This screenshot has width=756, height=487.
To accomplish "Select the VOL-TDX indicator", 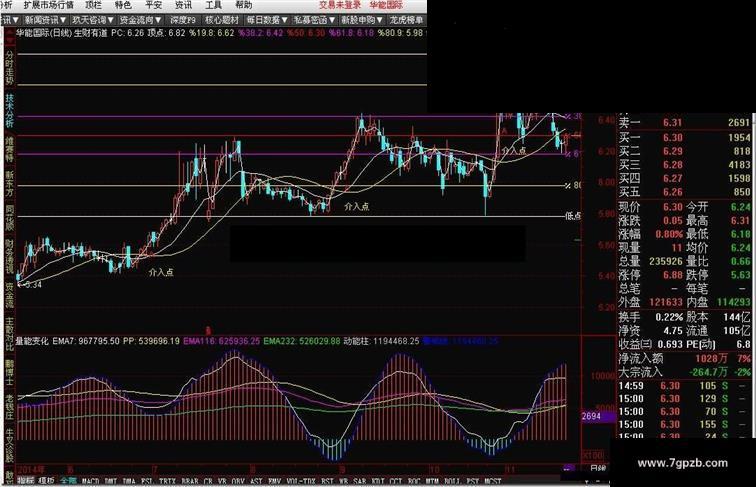I will (300, 481).
